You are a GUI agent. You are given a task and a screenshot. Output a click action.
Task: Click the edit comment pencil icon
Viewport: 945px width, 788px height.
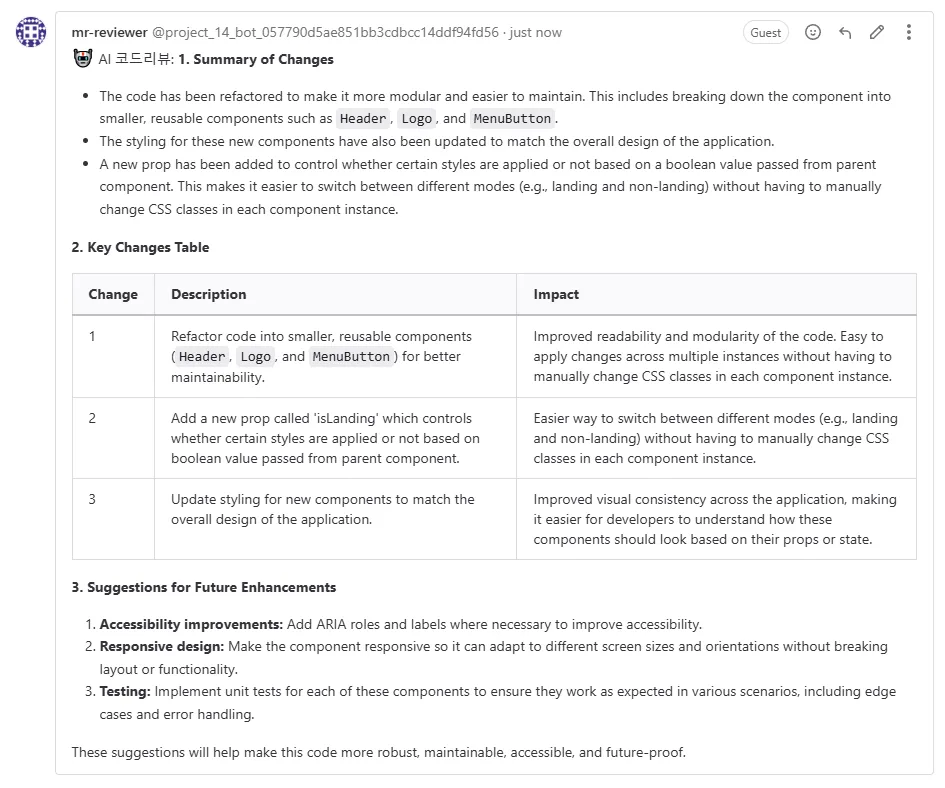point(877,32)
